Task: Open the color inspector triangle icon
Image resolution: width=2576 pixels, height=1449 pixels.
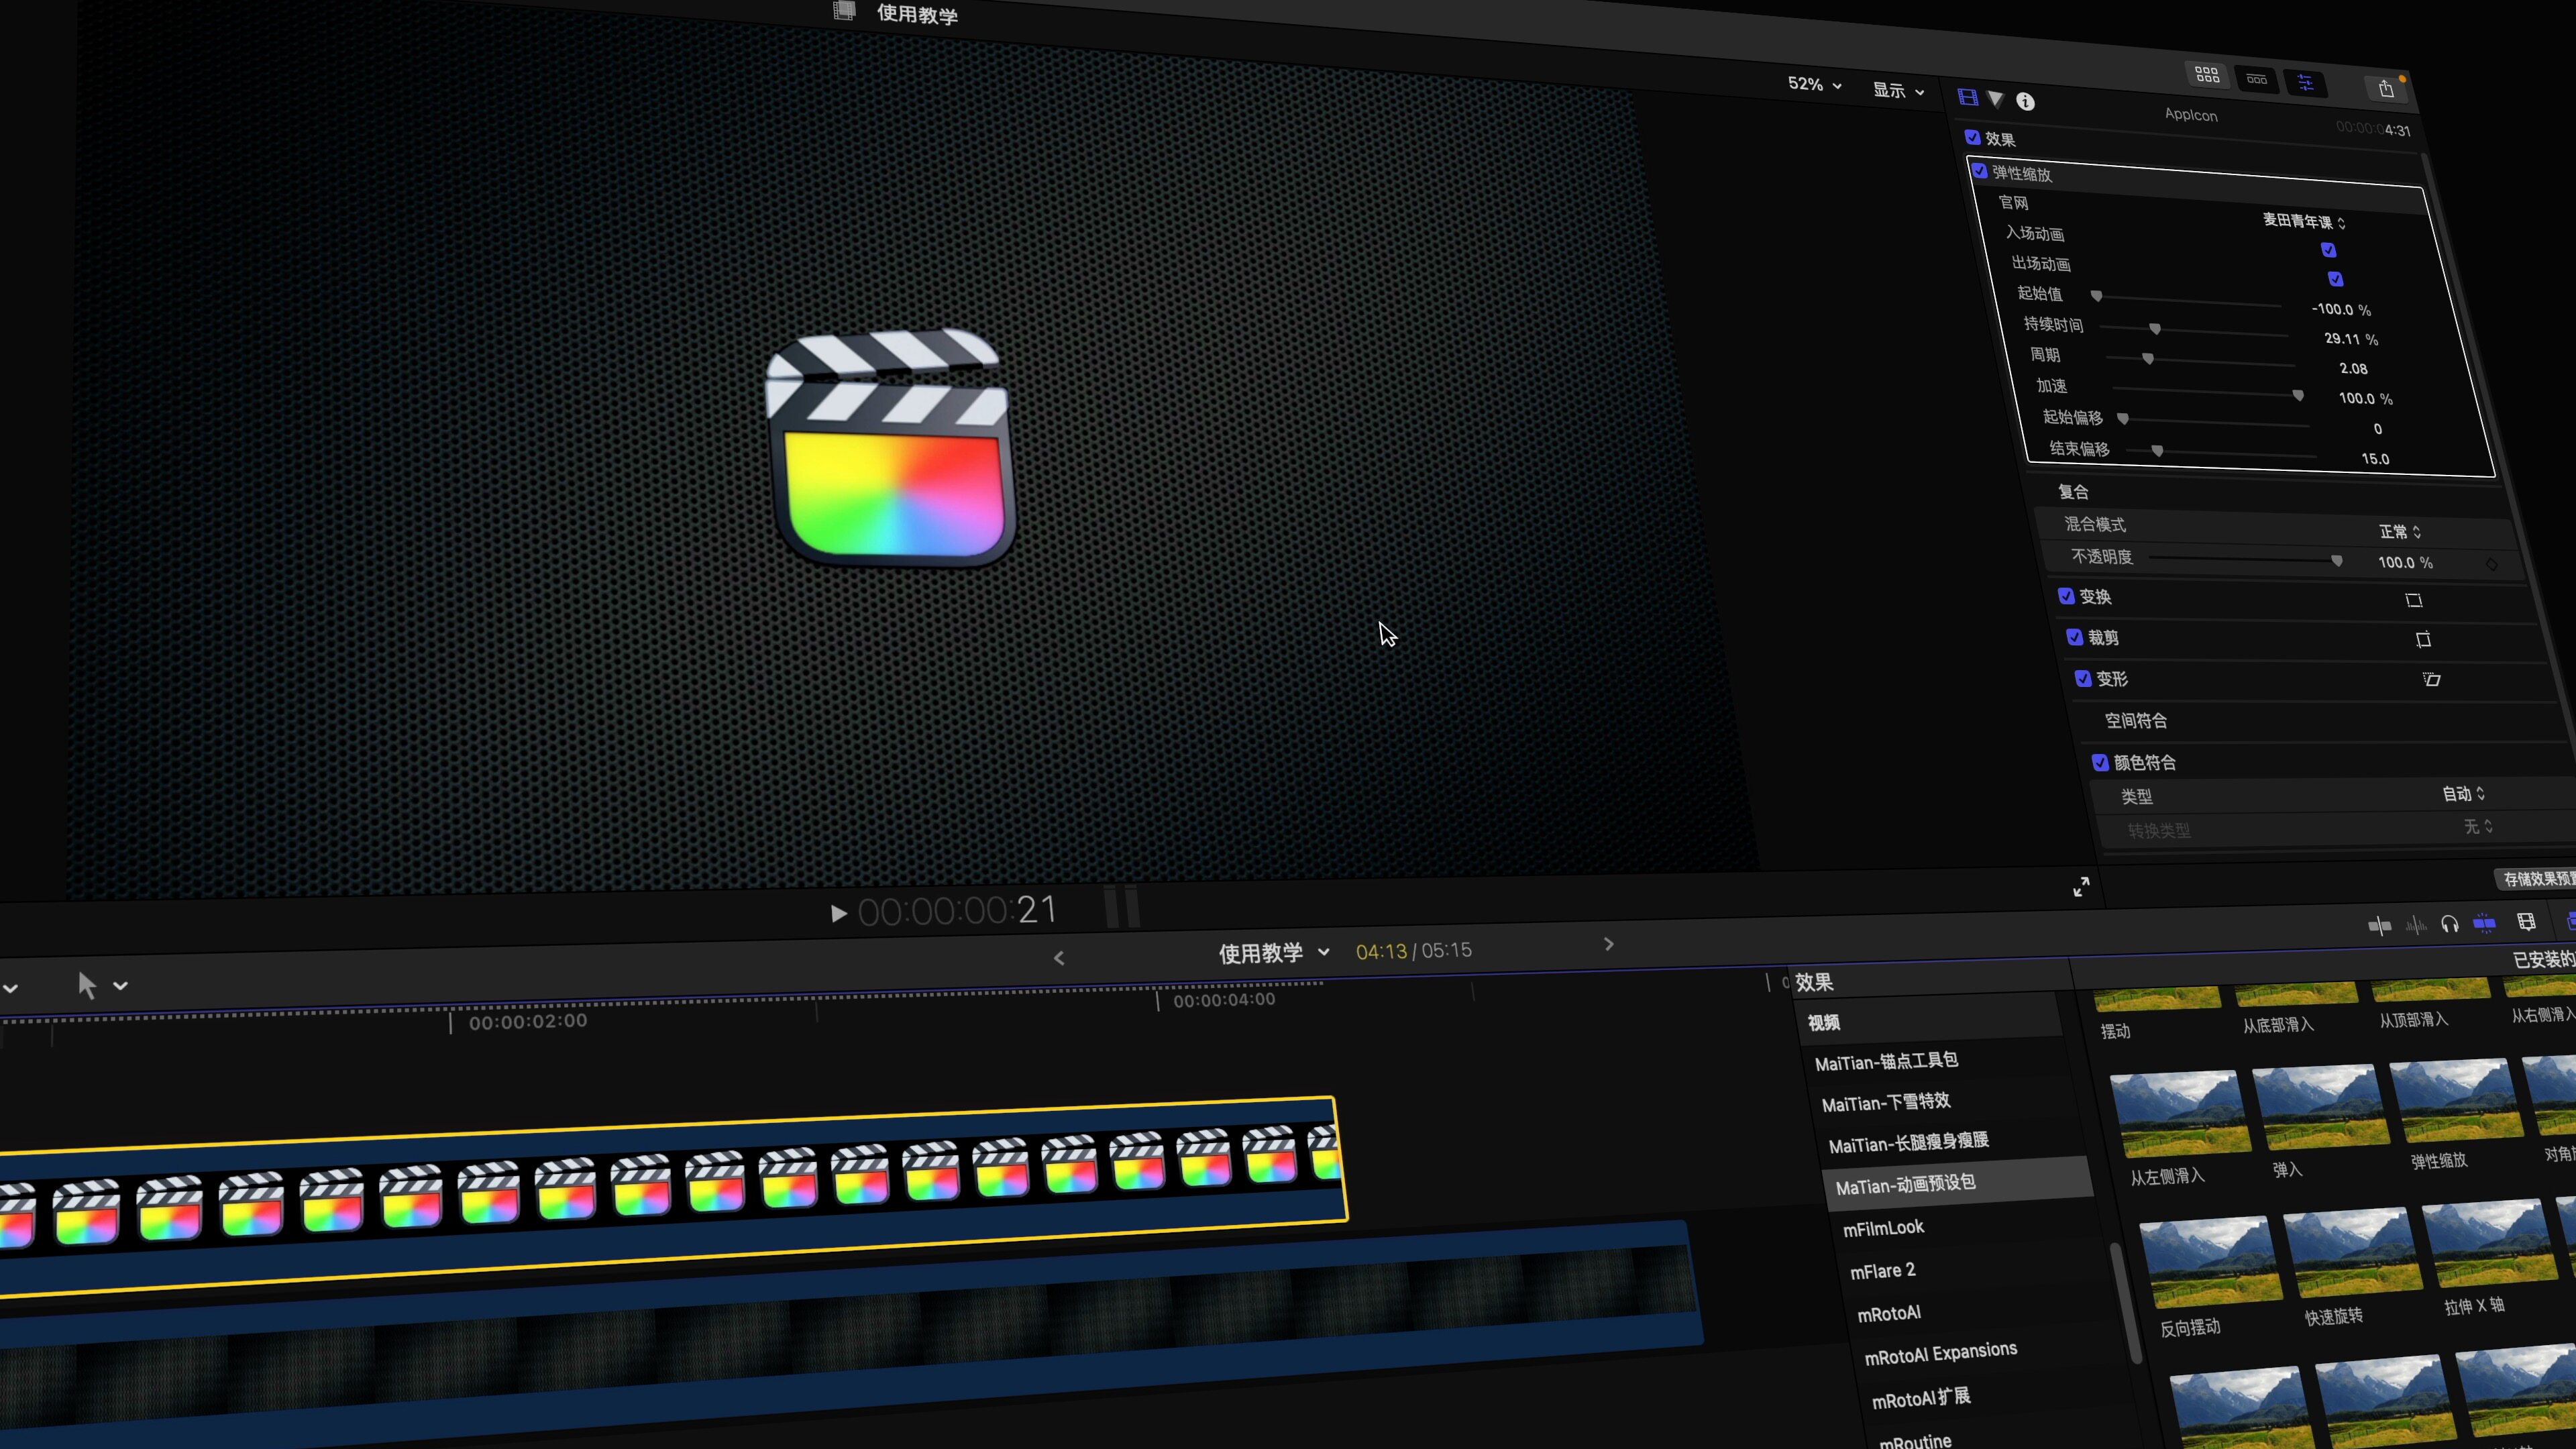Action: 1995,99
